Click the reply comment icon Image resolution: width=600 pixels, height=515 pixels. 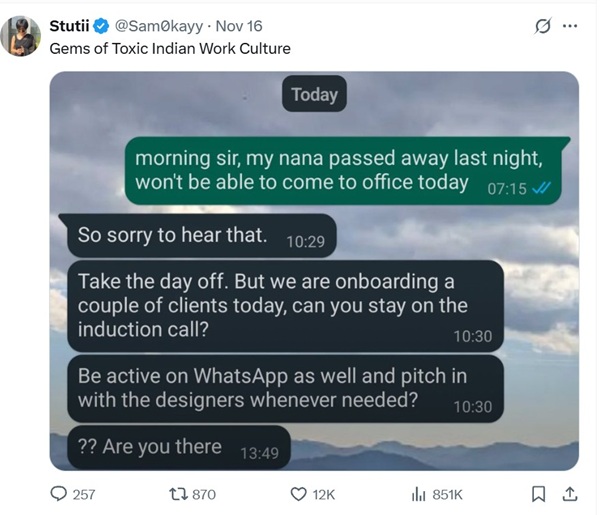(x=59, y=493)
